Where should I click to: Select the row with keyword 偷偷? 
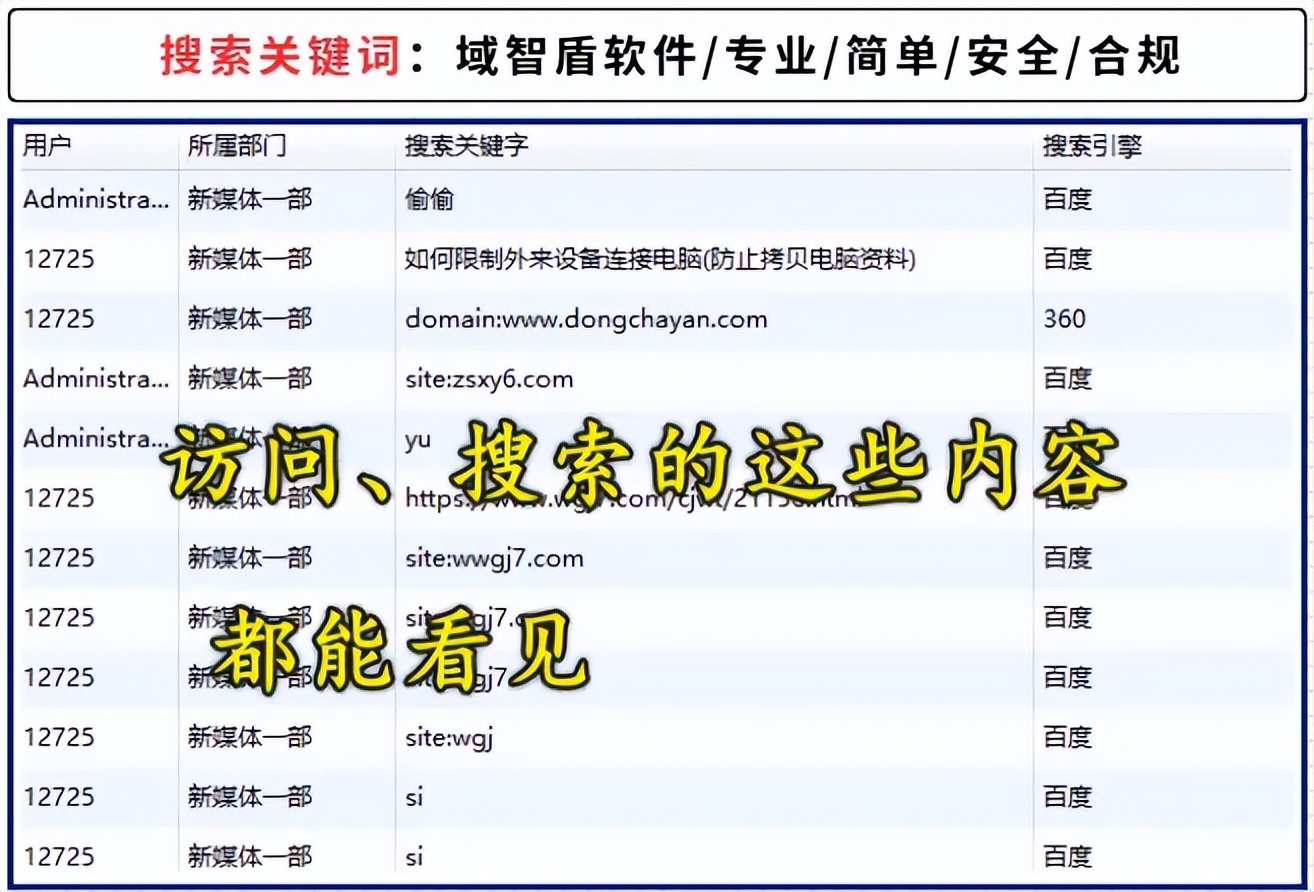click(431, 199)
